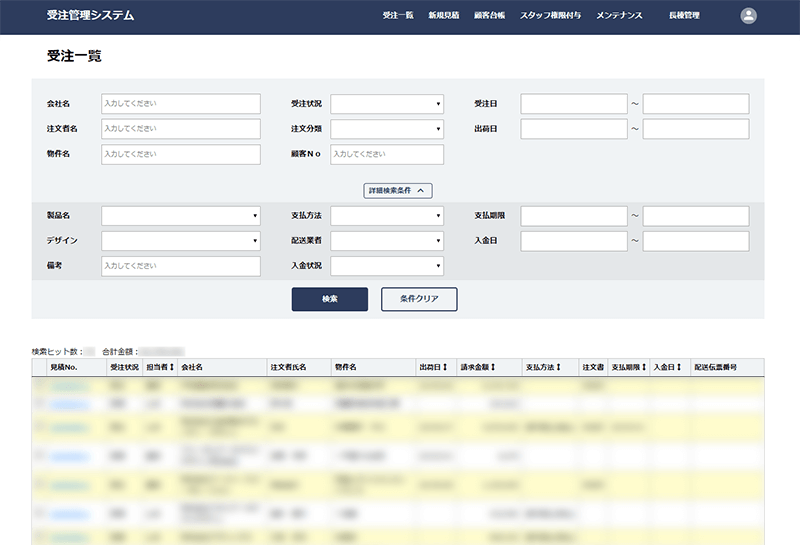Screen dimensions: 800x545
Task: Open the 受注状況 dropdown
Action: [x=386, y=104]
